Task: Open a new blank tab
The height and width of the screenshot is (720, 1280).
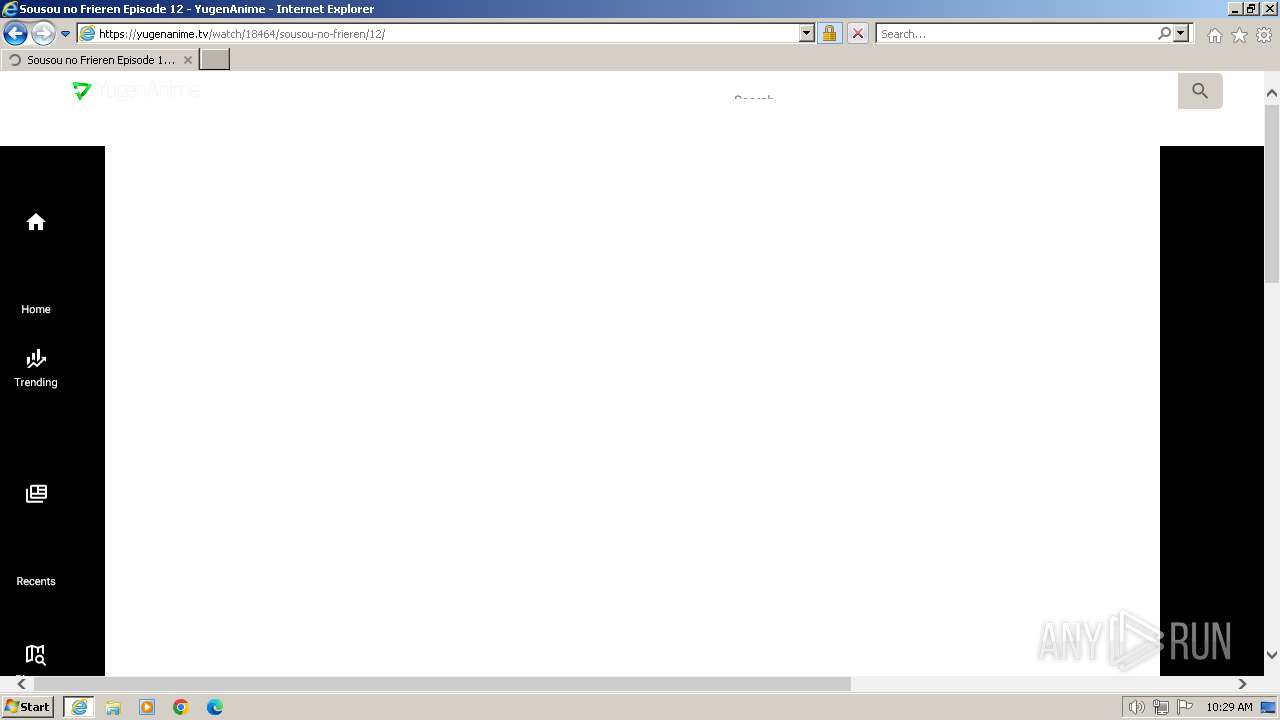Action: coord(215,59)
